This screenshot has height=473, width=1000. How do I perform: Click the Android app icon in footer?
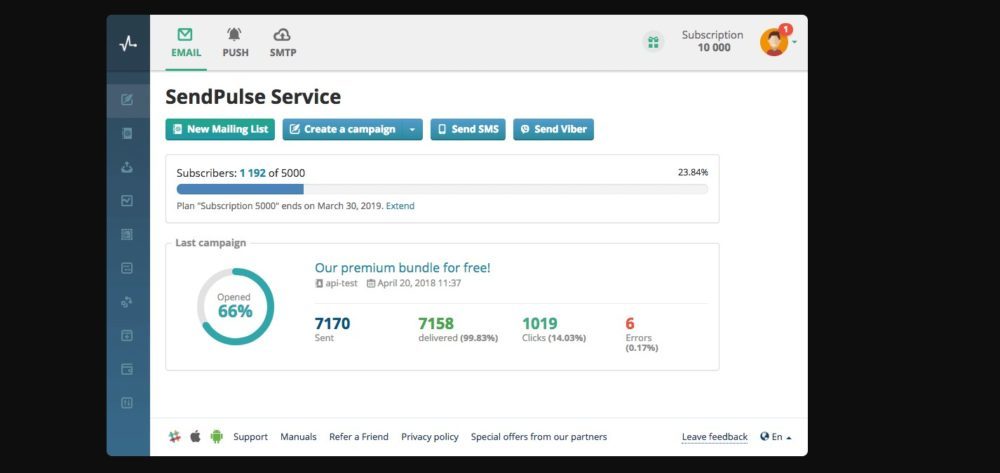(216, 436)
